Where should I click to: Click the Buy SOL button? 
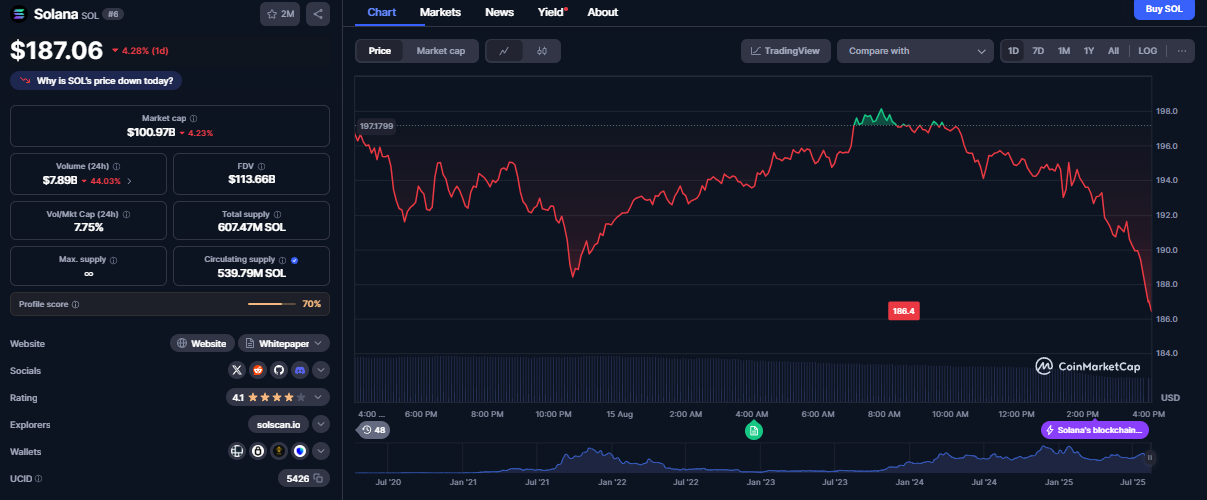pos(1163,9)
